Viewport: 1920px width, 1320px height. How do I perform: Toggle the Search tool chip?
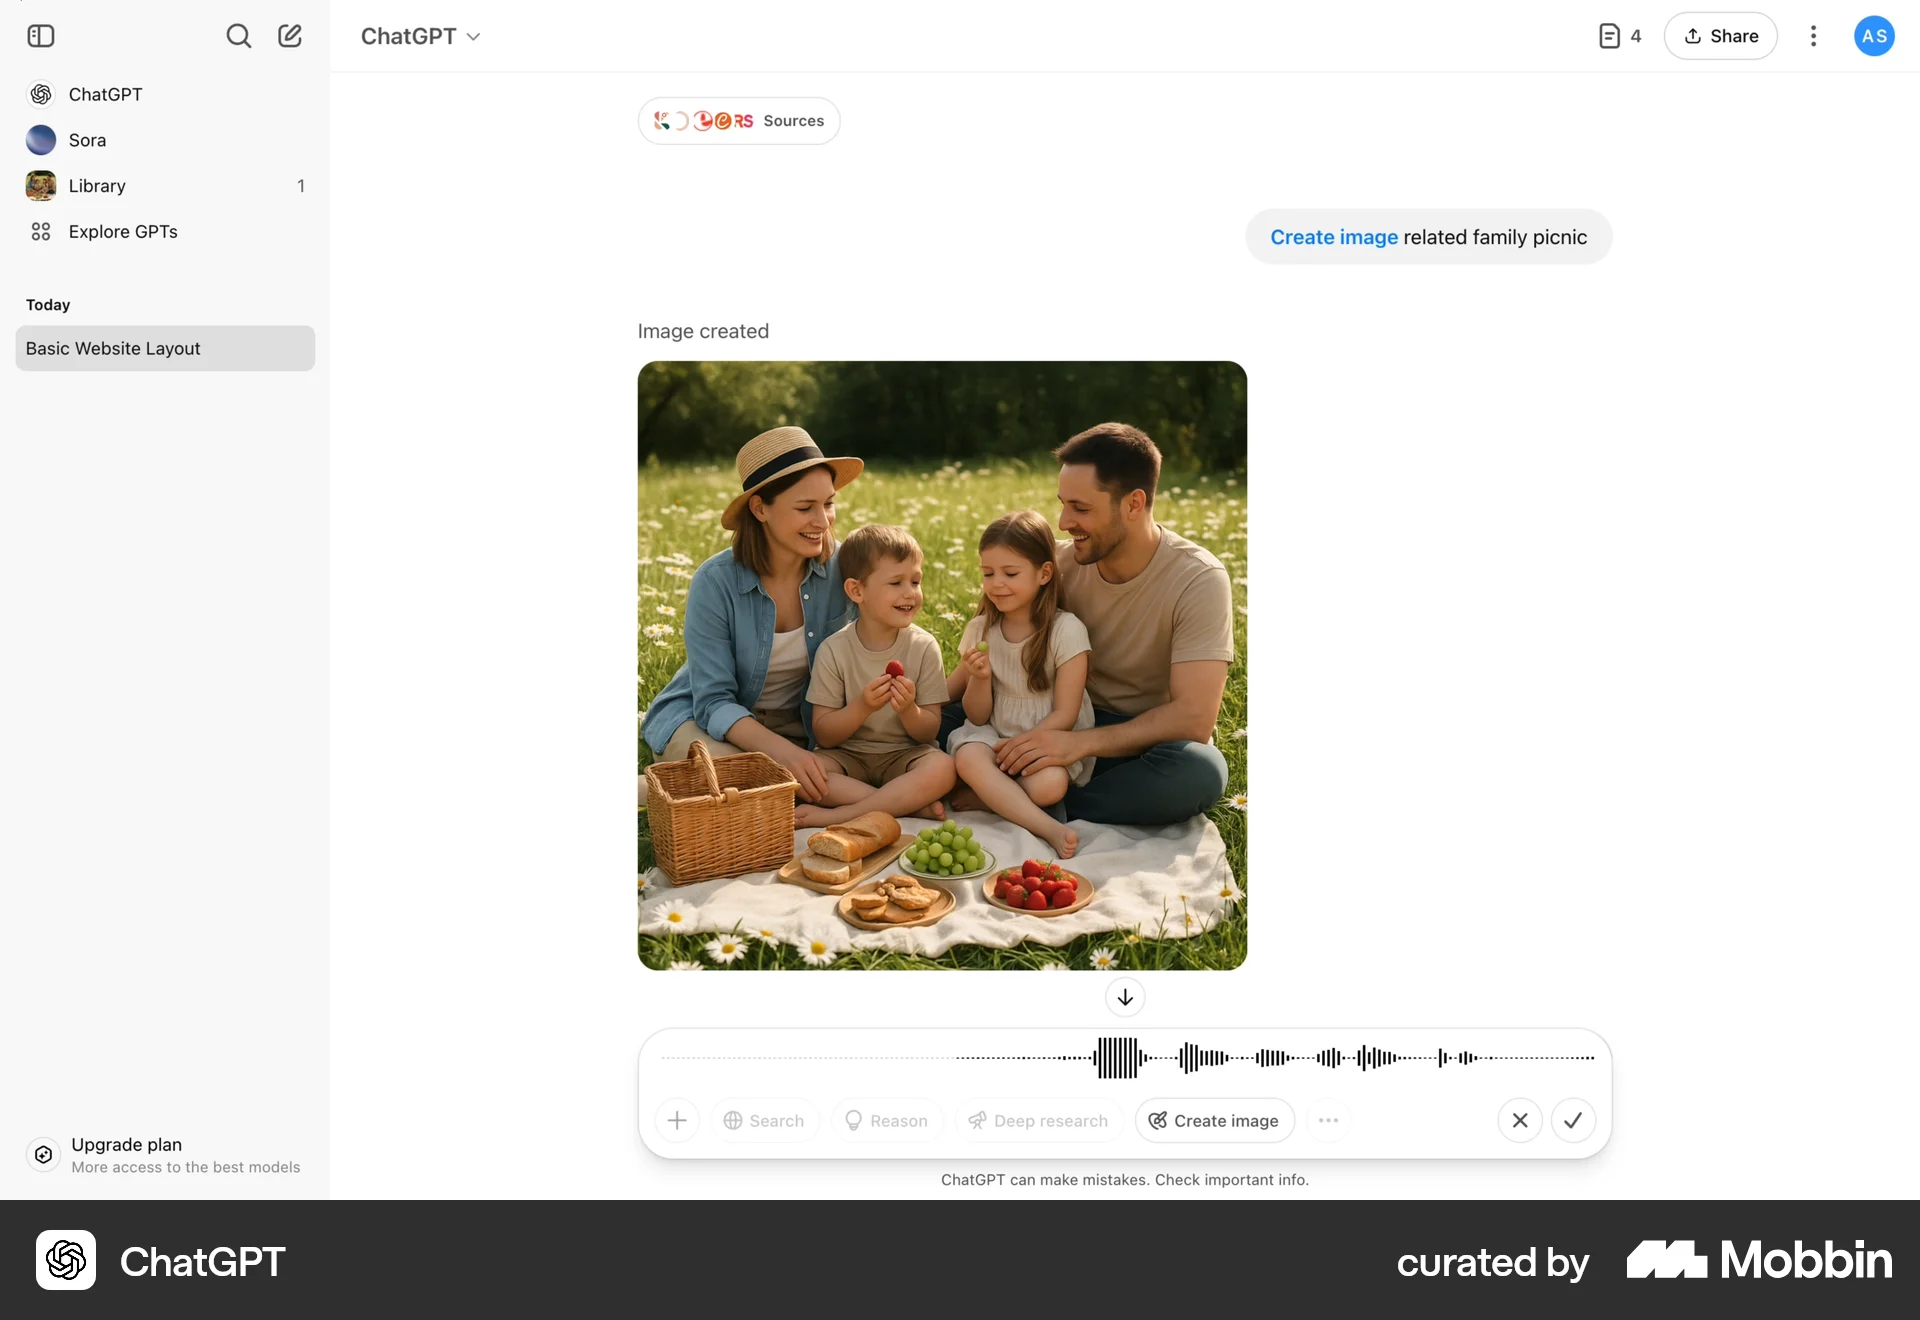[764, 1120]
